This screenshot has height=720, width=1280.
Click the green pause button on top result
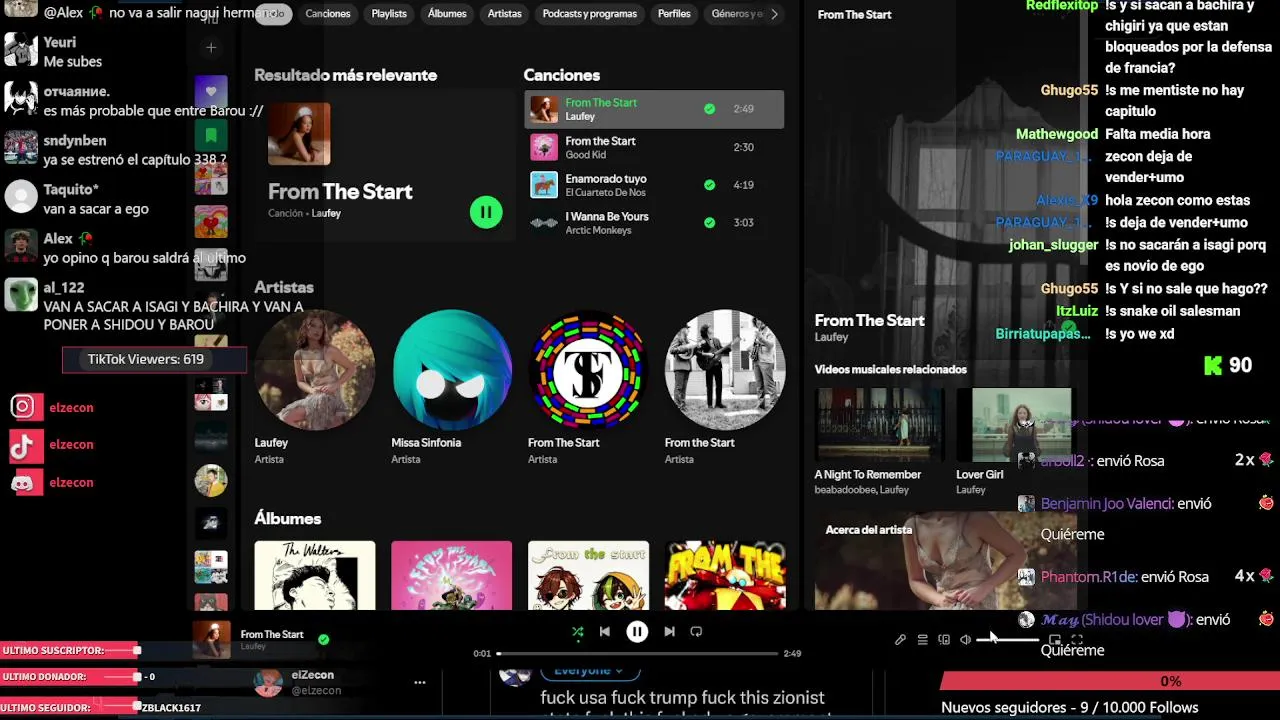pyautogui.click(x=486, y=212)
